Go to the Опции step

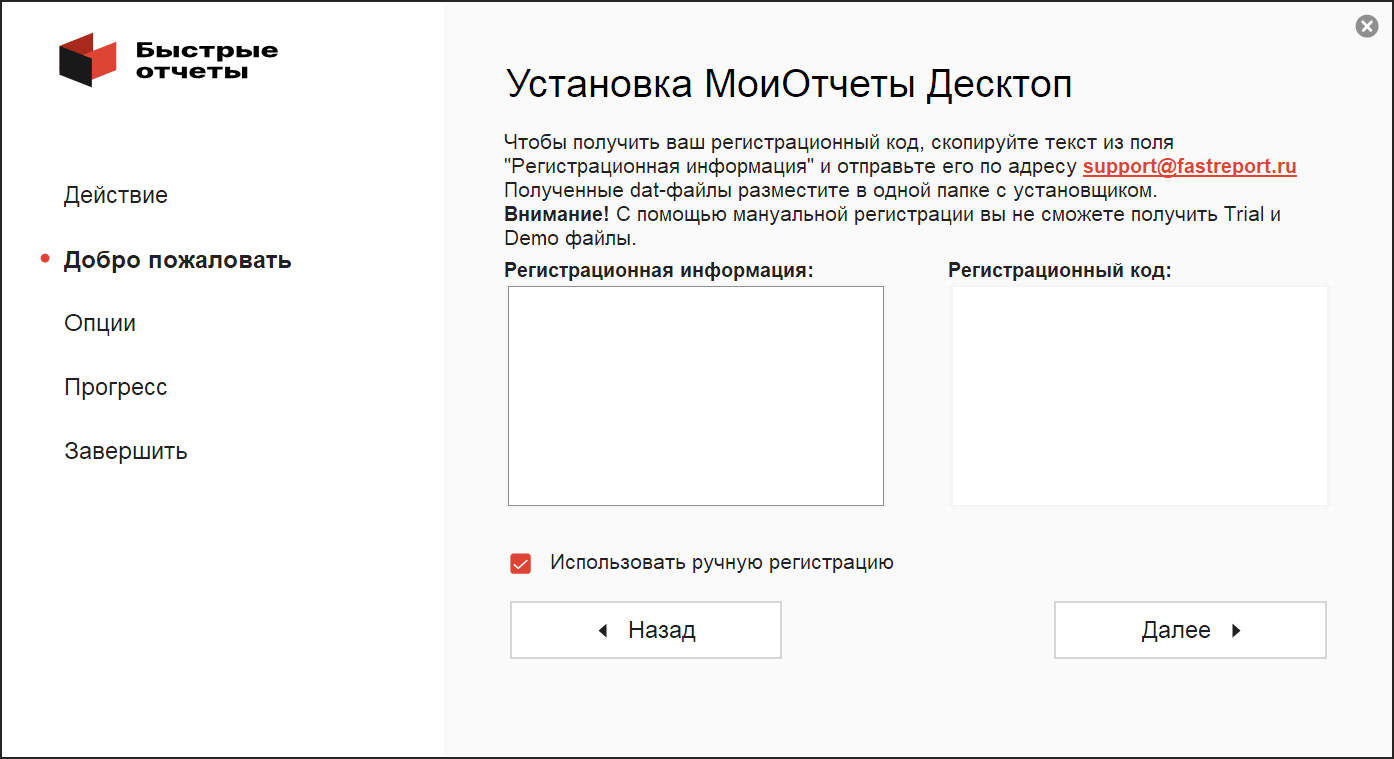tap(100, 324)
